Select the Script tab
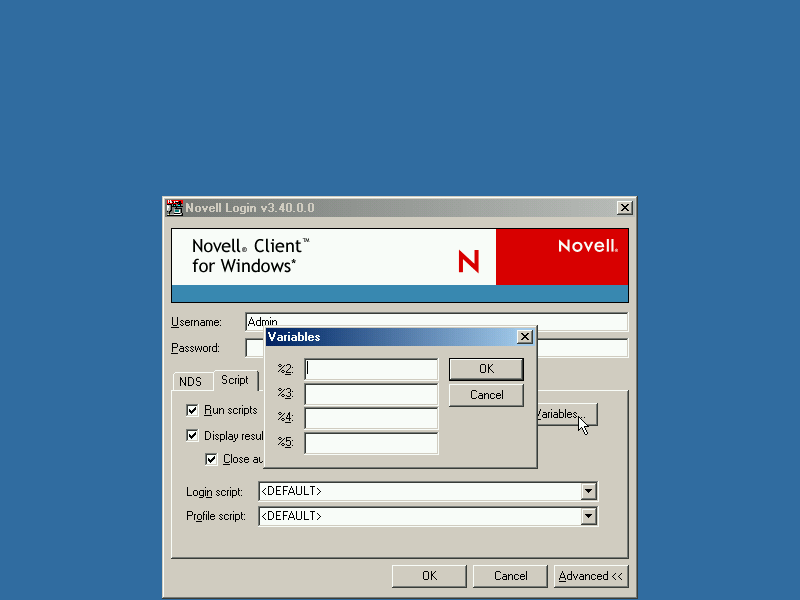This screenshot has height=600, width=800. (x=235, y=380)
